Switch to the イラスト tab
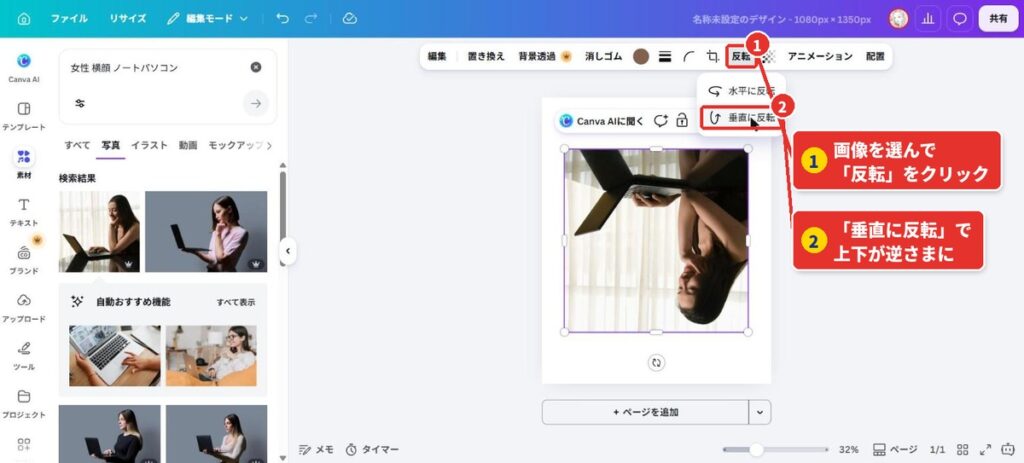 point(149,146)
